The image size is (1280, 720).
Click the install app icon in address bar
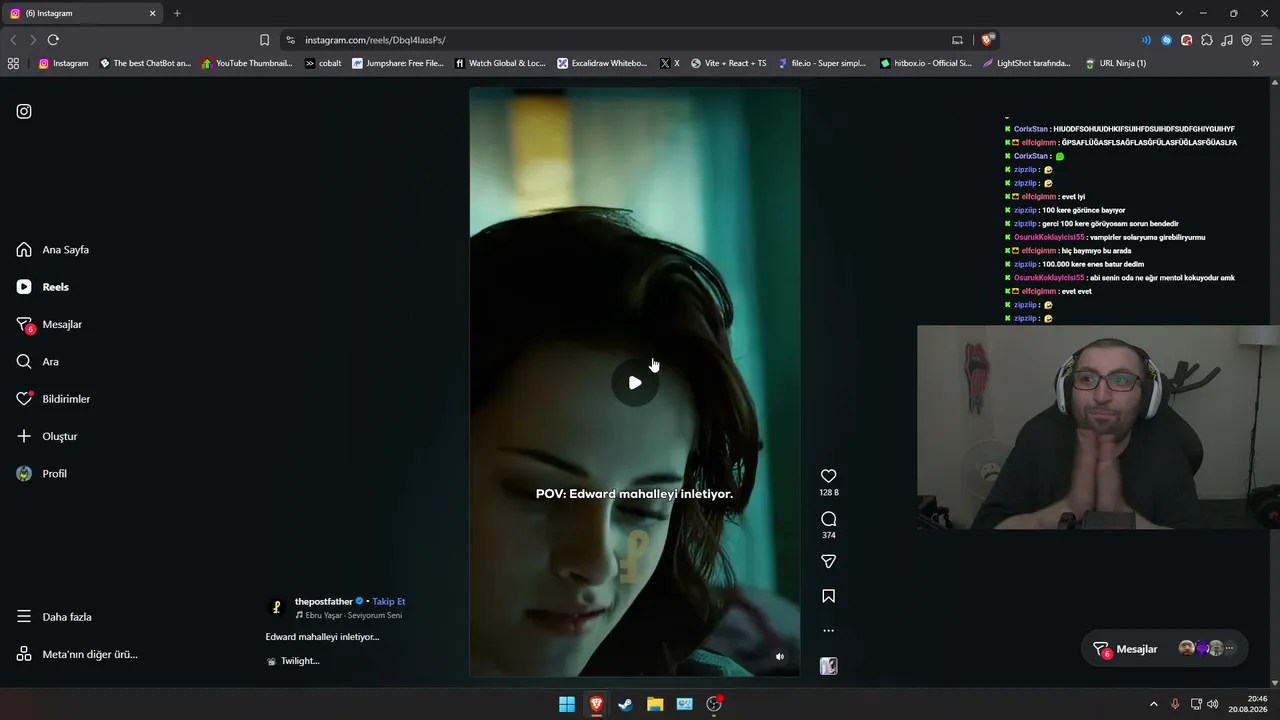[957, 40]
